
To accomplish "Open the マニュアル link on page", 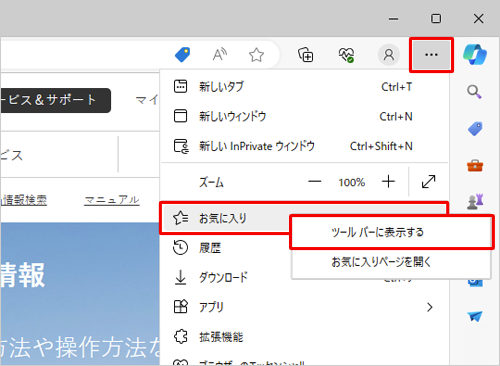I will point(112,200).
